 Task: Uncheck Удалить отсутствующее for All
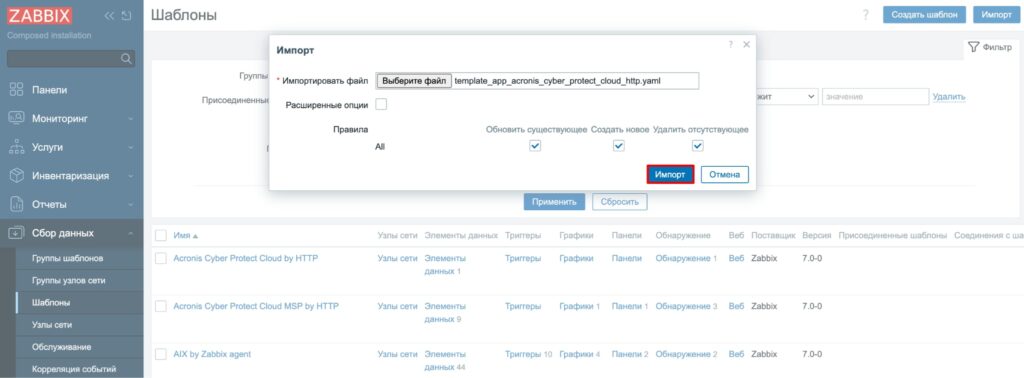pos(697,146)
